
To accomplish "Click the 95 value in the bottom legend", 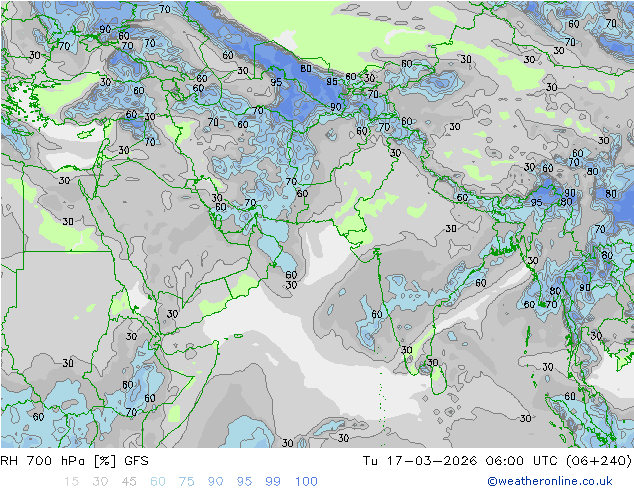I will (244, 482).
